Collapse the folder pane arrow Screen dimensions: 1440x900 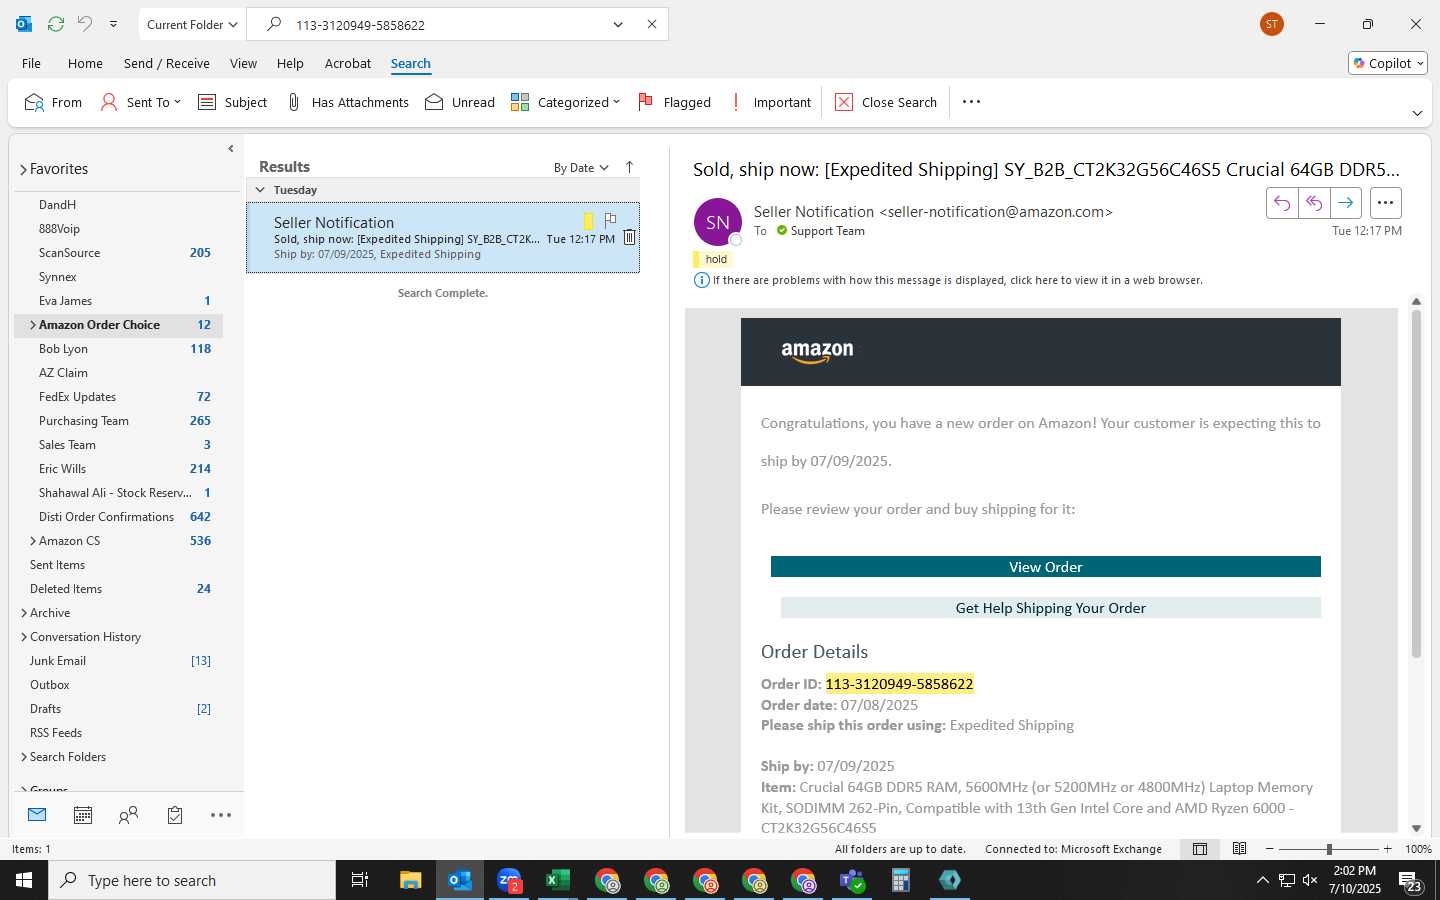pyautogui.click(x=231, y=148)
